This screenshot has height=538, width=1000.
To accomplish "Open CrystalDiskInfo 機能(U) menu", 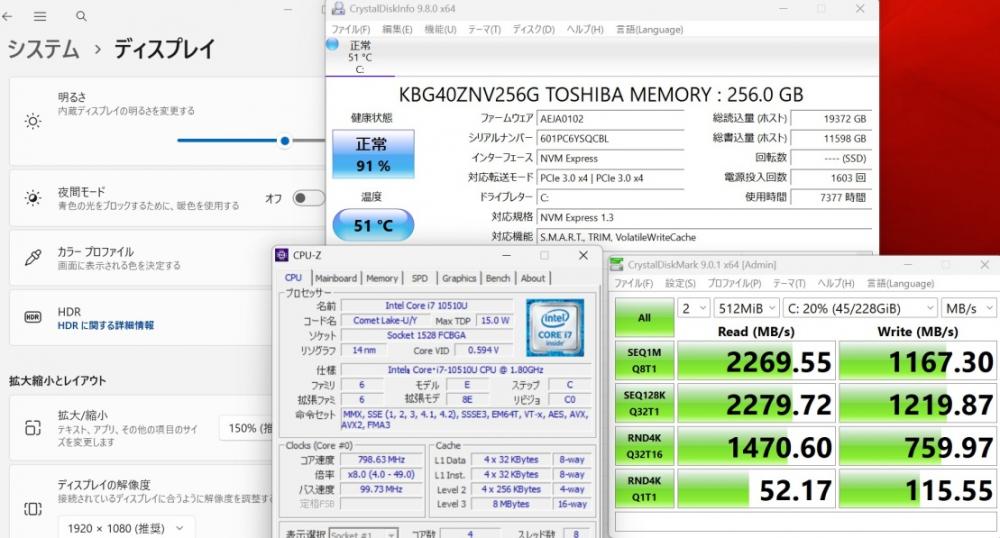I will coord(440,29).
